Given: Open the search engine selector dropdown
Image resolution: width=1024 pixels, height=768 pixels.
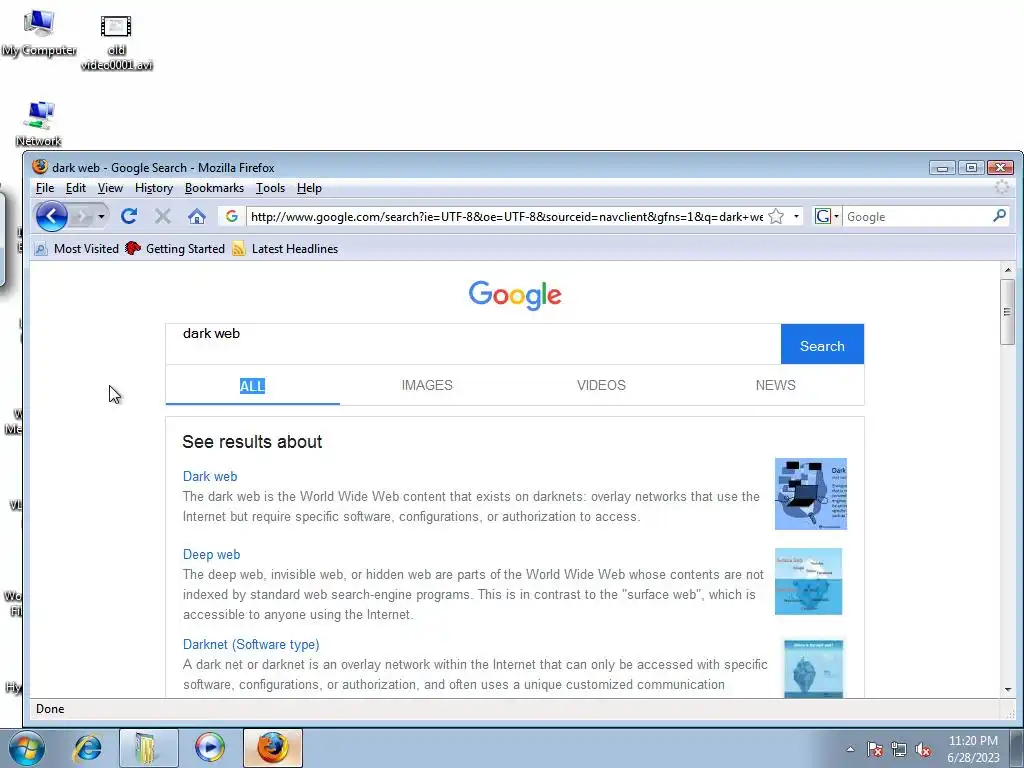Looking at the screenshot, I should (x=827, y=216).
